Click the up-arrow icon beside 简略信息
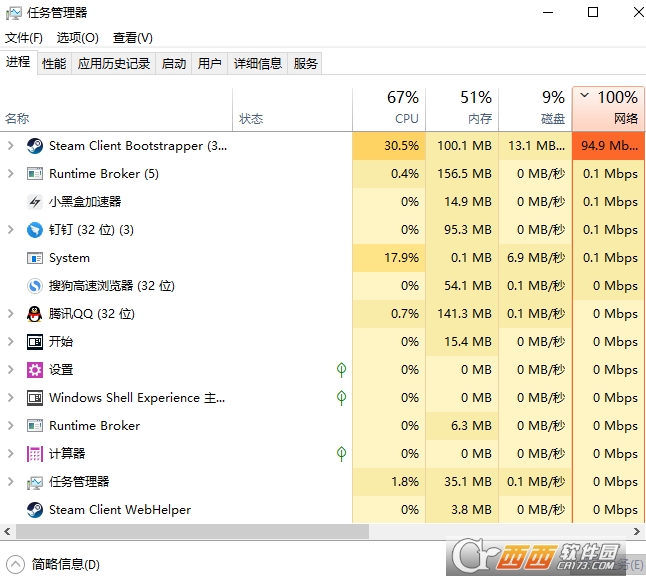This screenshot has width=646, height=586. coord(16,564)
